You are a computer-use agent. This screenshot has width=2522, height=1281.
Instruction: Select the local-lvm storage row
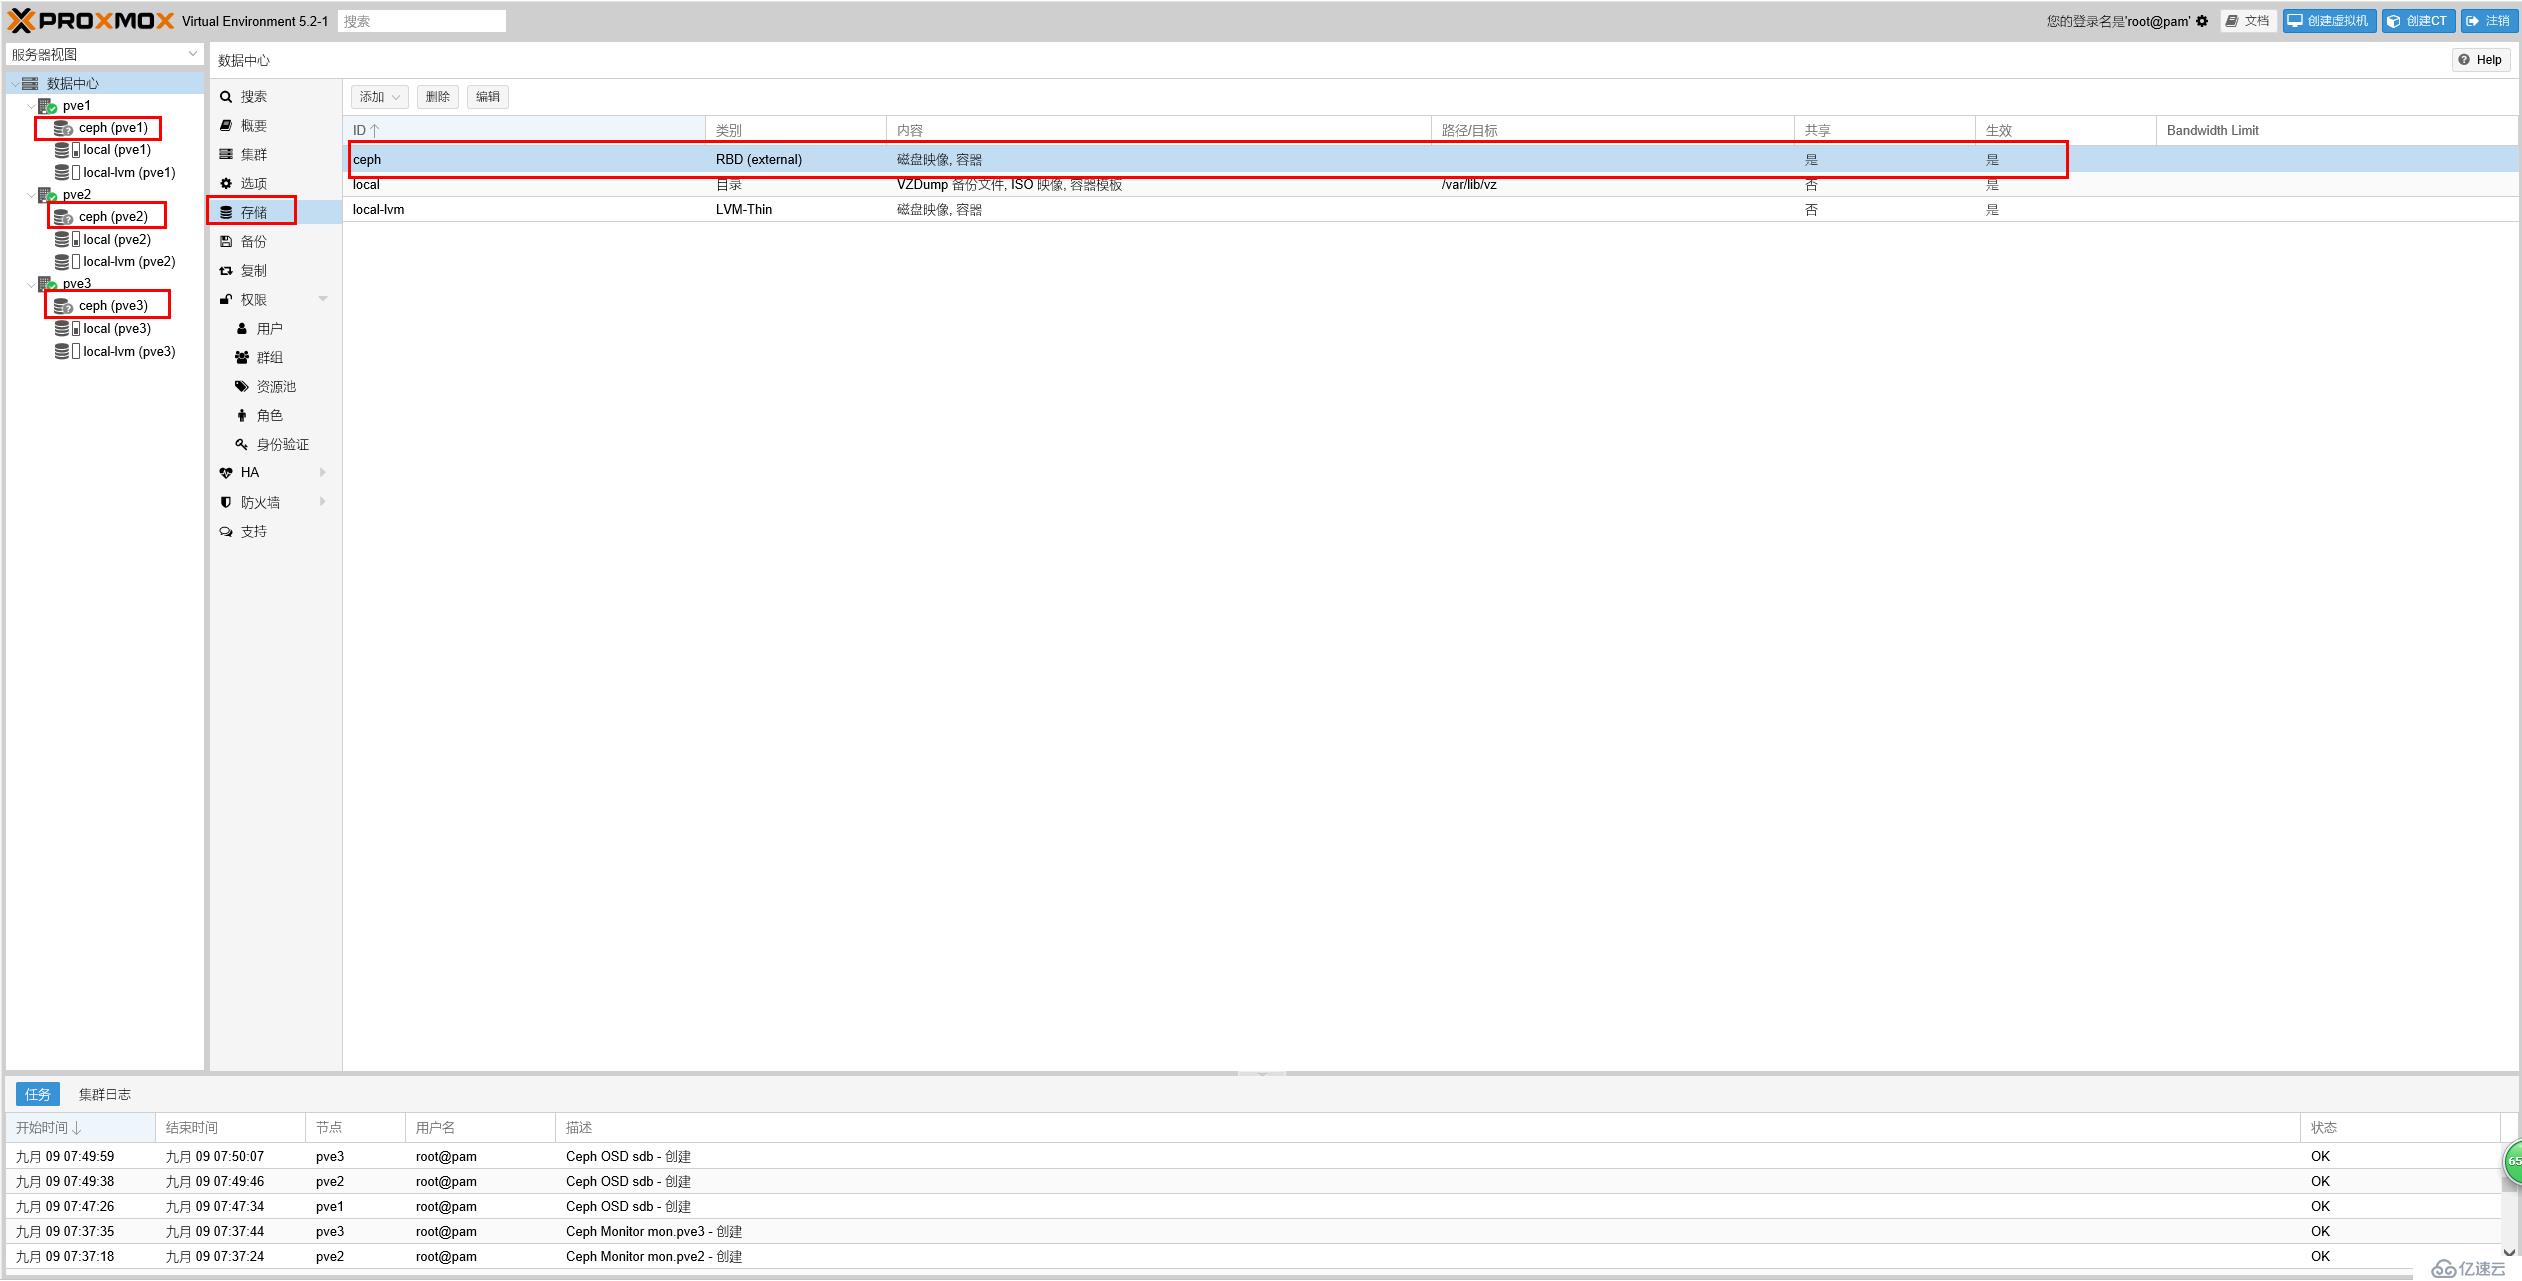pos(1430,209)
